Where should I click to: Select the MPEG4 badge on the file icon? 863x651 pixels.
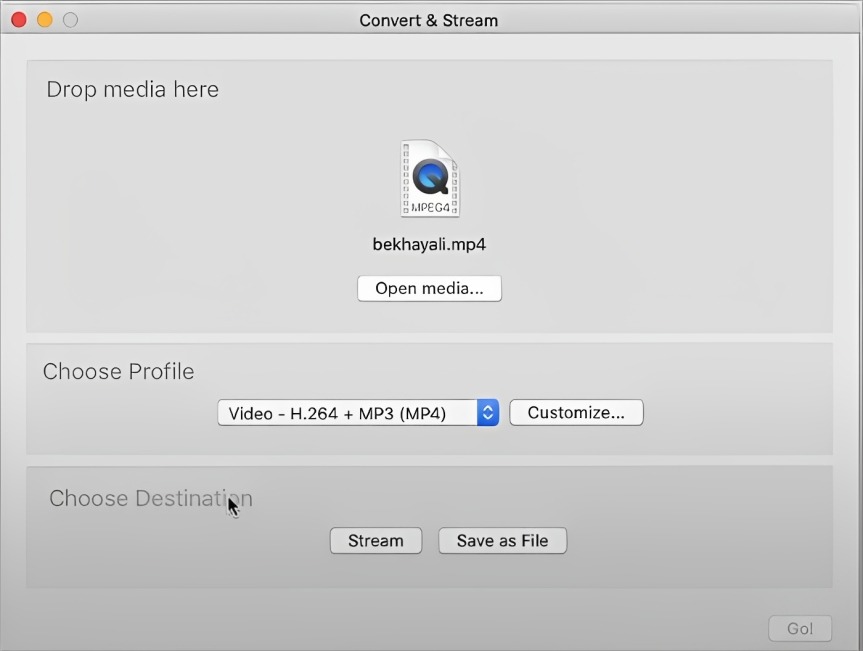tap(430, 205)
